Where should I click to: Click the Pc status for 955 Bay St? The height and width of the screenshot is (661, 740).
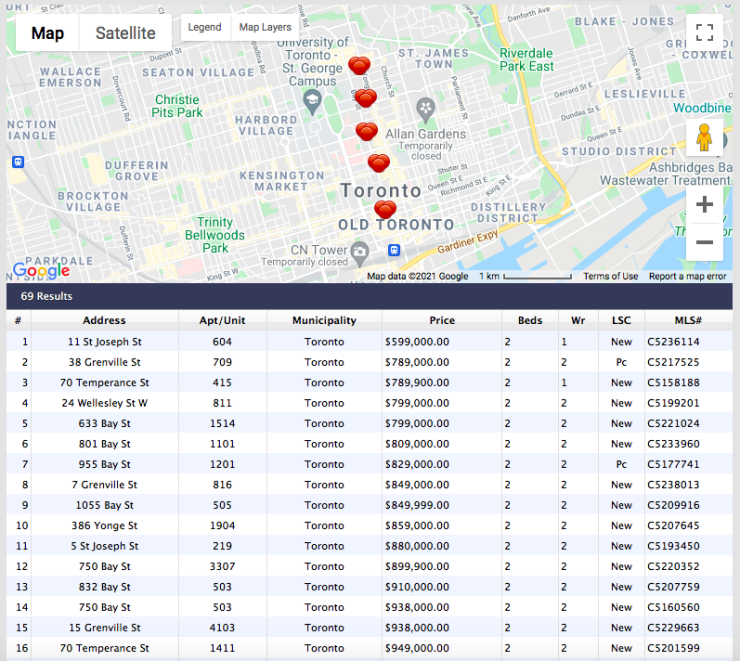point(621,464)
